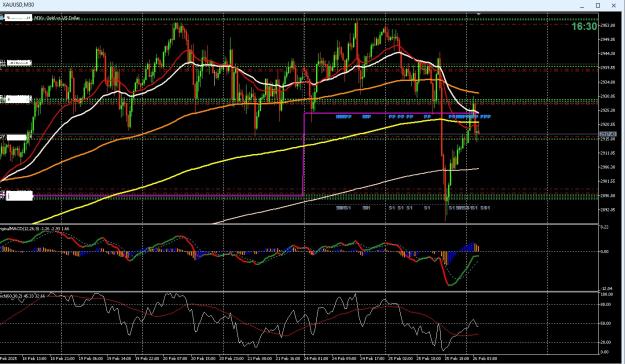Click the green 16:30 timer text
Screen dimensions: 625x364
click(584, 26)
